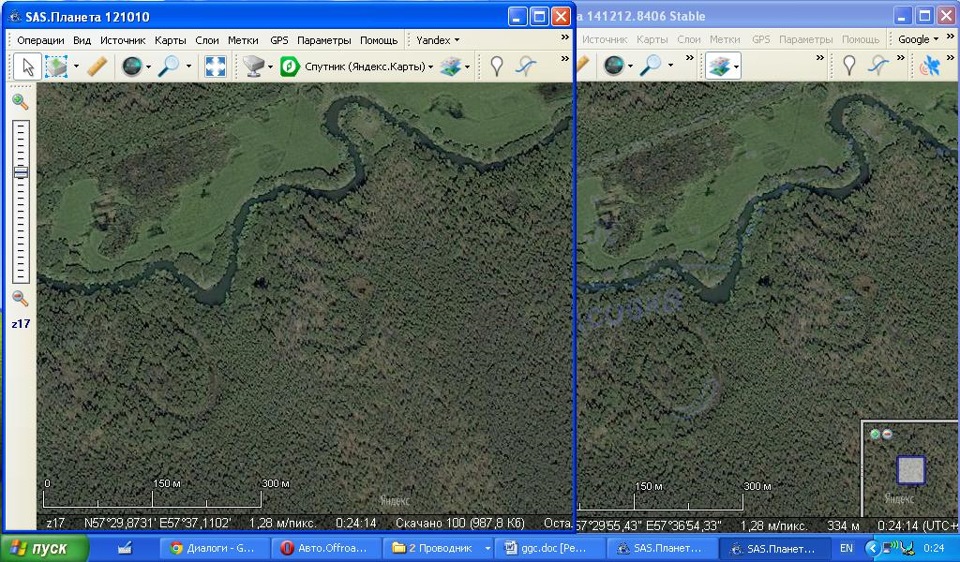Show hidden menu toolbar items chevron in front window
This screenshot has width=960, height=562.
[x=564, y=38]
